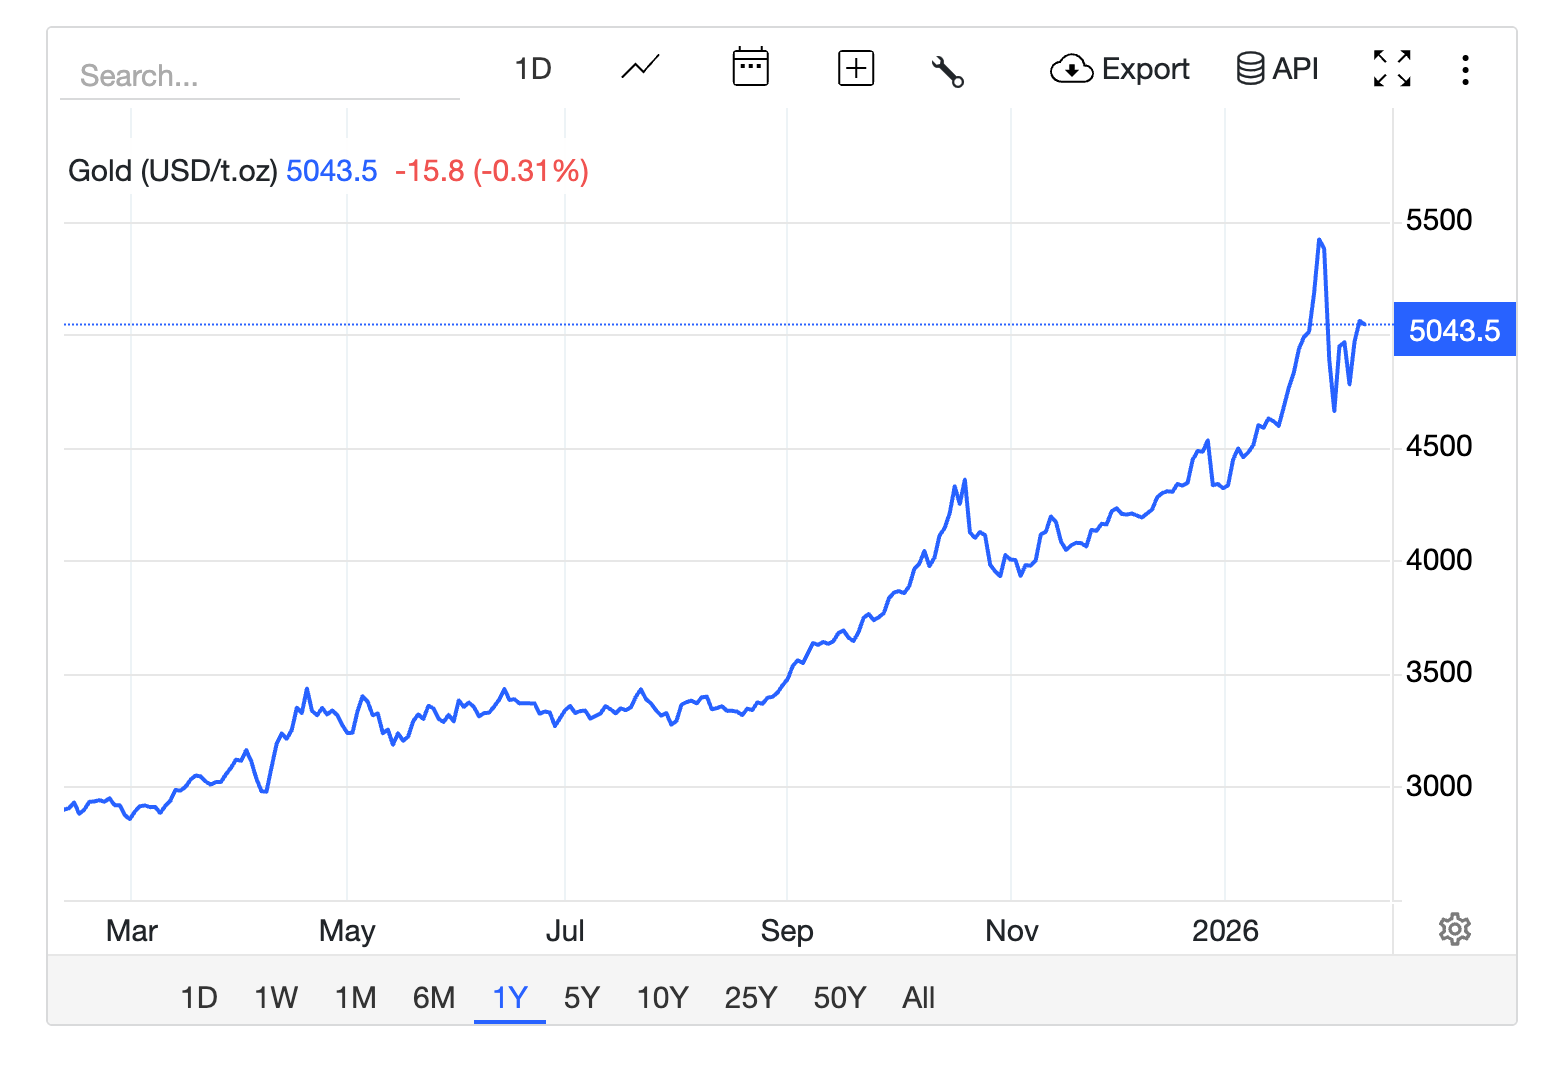Open the API database button
Viewport: 1564px width, 1090px height.
(x=1277, y=68)
